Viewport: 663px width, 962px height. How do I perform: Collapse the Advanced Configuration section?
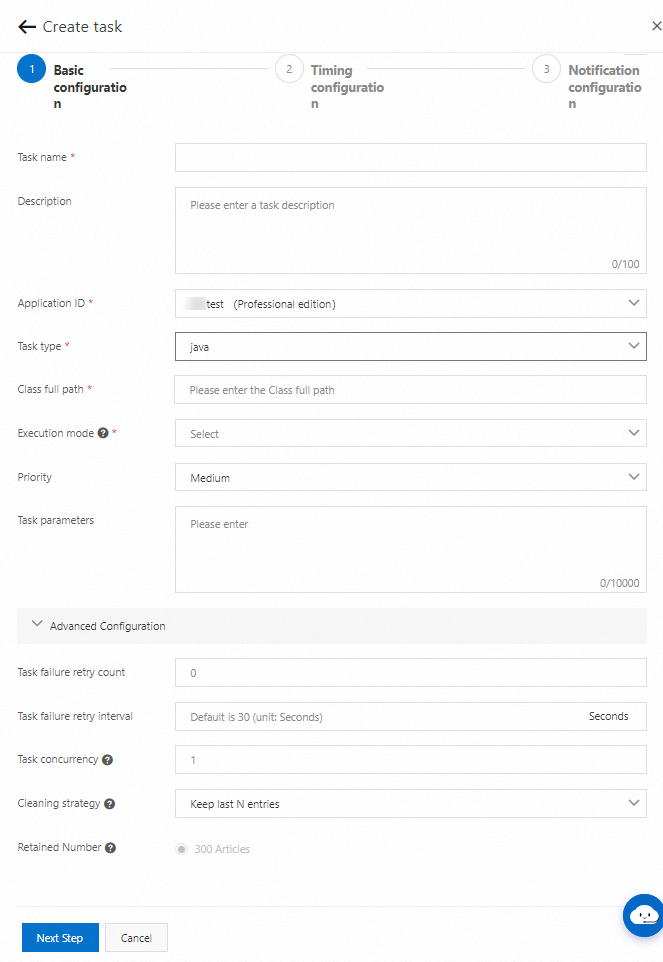pos(38,625)
